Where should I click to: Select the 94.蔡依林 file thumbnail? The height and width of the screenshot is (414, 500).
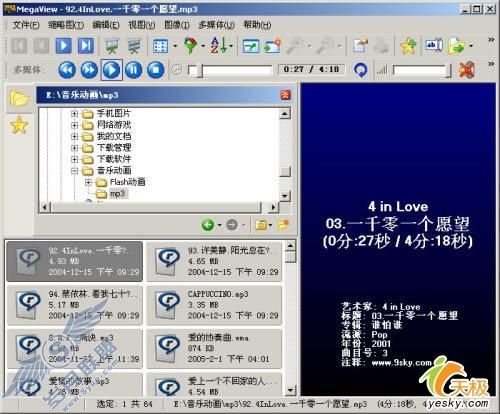(x=75, y=305)
